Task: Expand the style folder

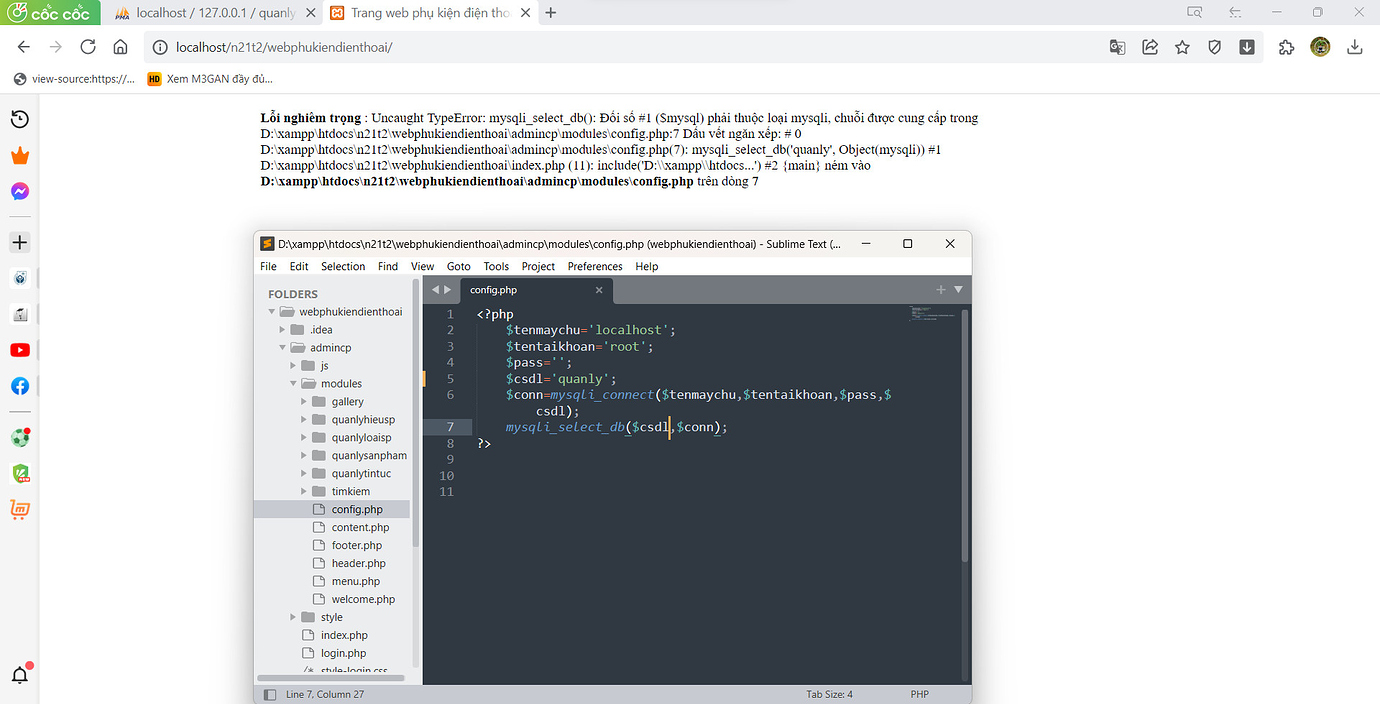Action: tap(292, 617)
